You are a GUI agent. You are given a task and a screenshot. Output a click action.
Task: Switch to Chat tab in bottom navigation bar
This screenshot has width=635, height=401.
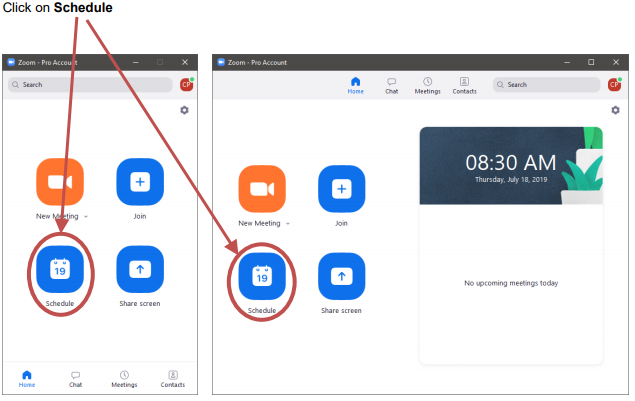(75, 378)
